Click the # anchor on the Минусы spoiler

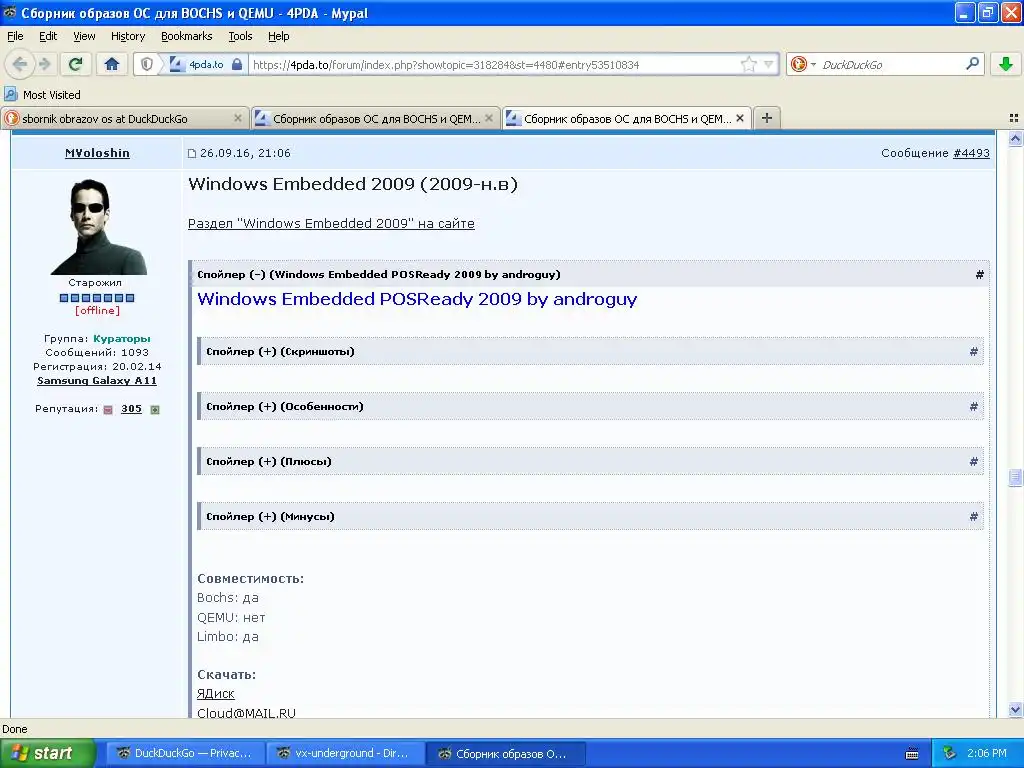(x=974, y=517)
